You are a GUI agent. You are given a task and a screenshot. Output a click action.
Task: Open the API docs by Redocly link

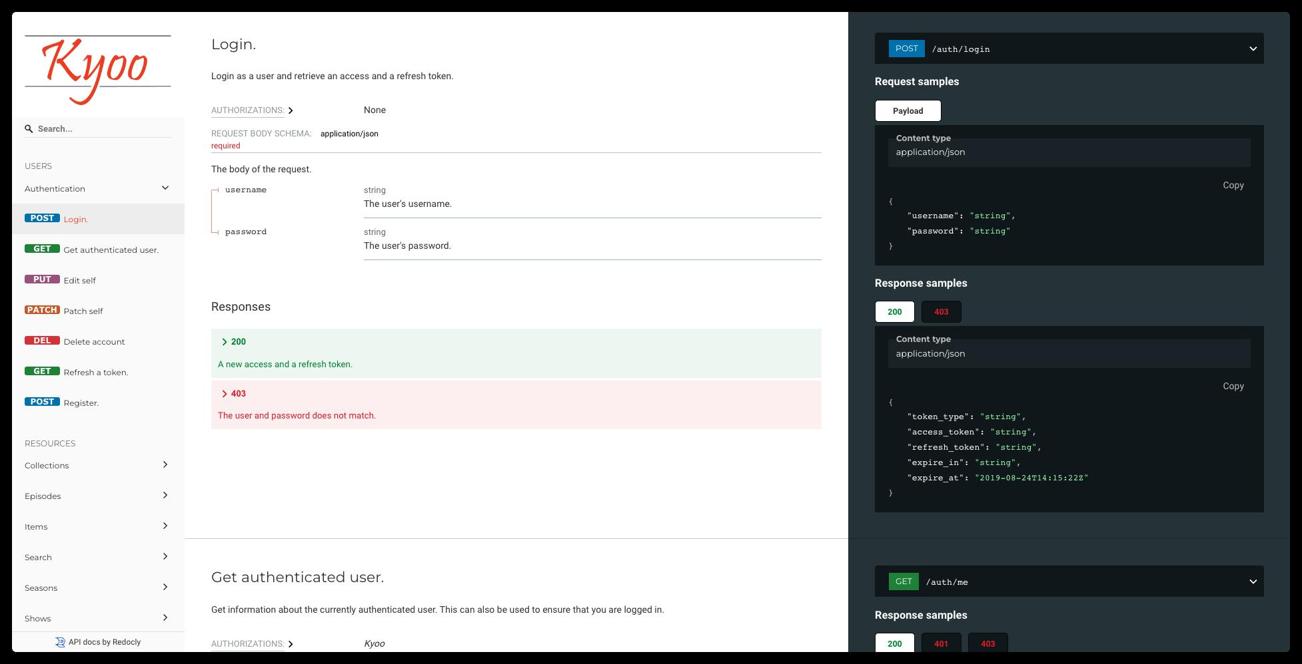pos(104,642)
